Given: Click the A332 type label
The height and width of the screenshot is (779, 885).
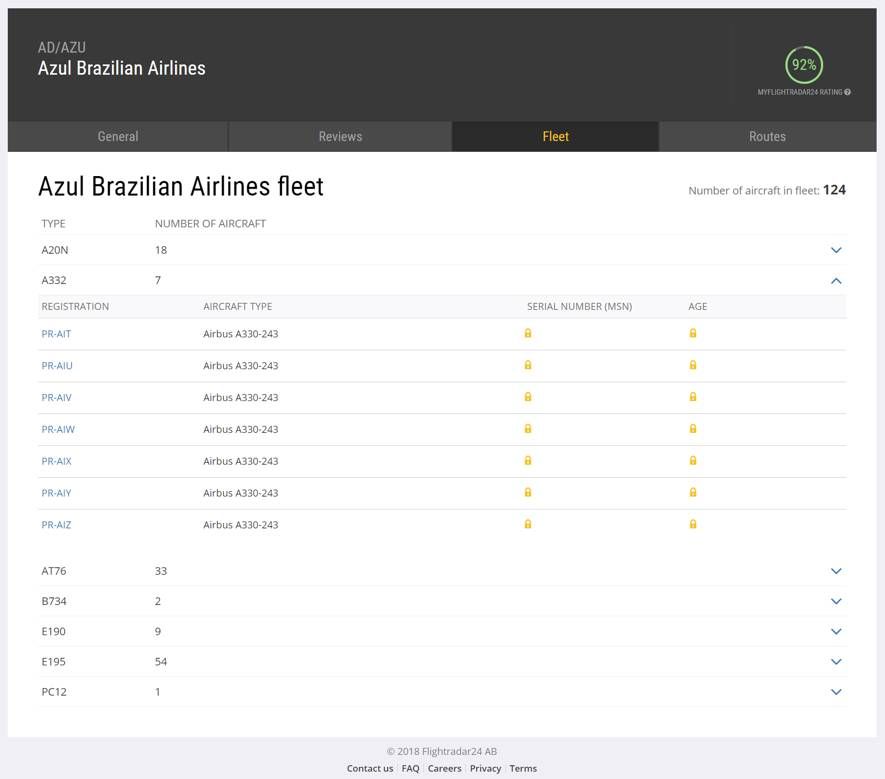Looking at the screenshot, I should [54, 281].
